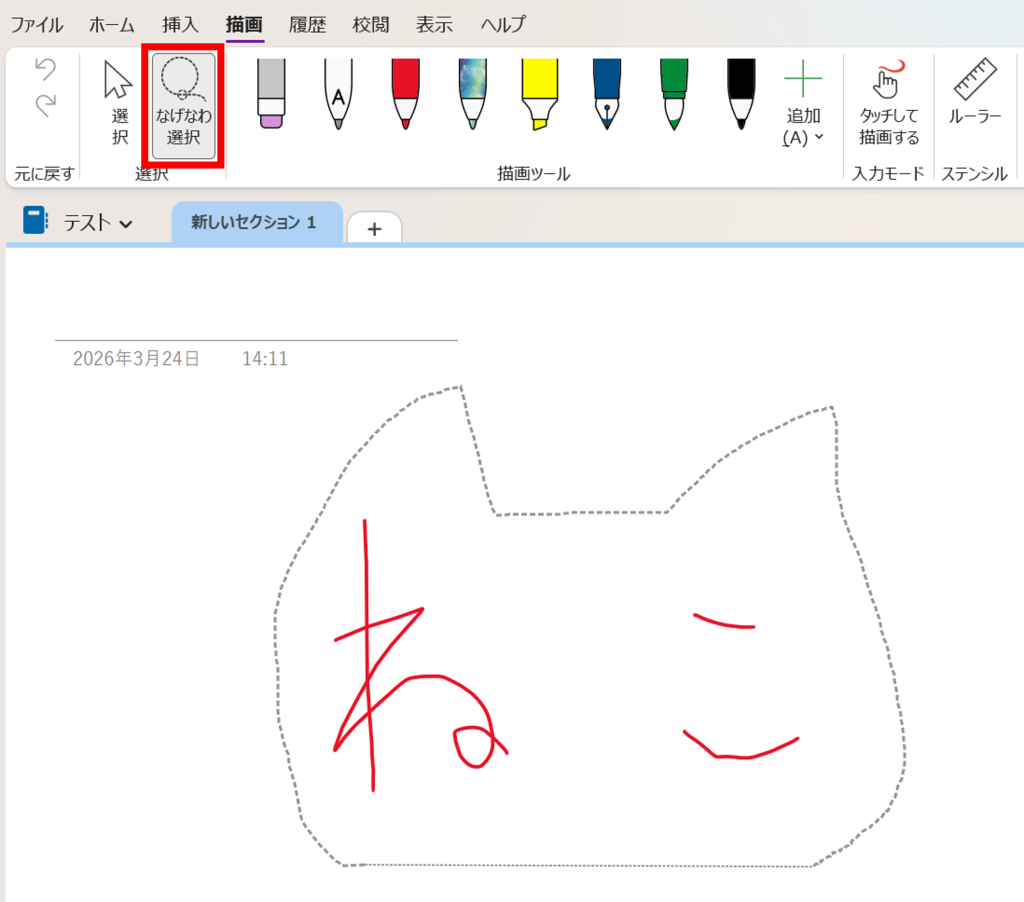This screenshot has height=902, width=1024.
Task: Switch to the Insert (挿入) tab
Action: tap(180, 24)
